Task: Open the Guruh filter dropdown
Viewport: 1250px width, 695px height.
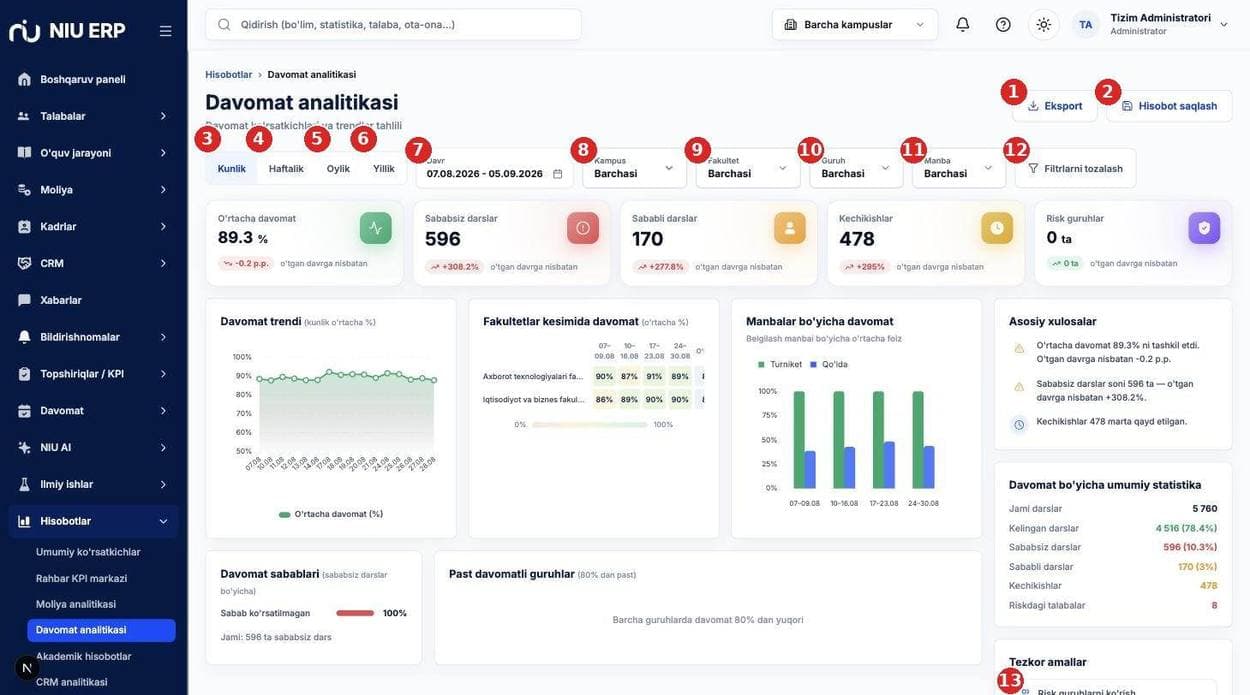Action: coord(856,168)
